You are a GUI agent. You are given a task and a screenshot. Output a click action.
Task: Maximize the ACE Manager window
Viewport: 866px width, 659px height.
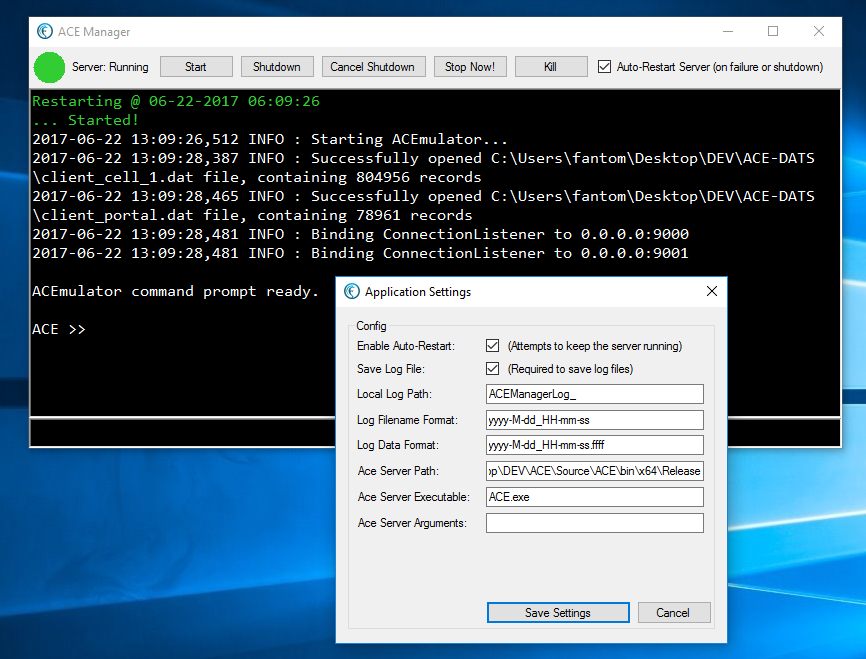click(773, 31)
